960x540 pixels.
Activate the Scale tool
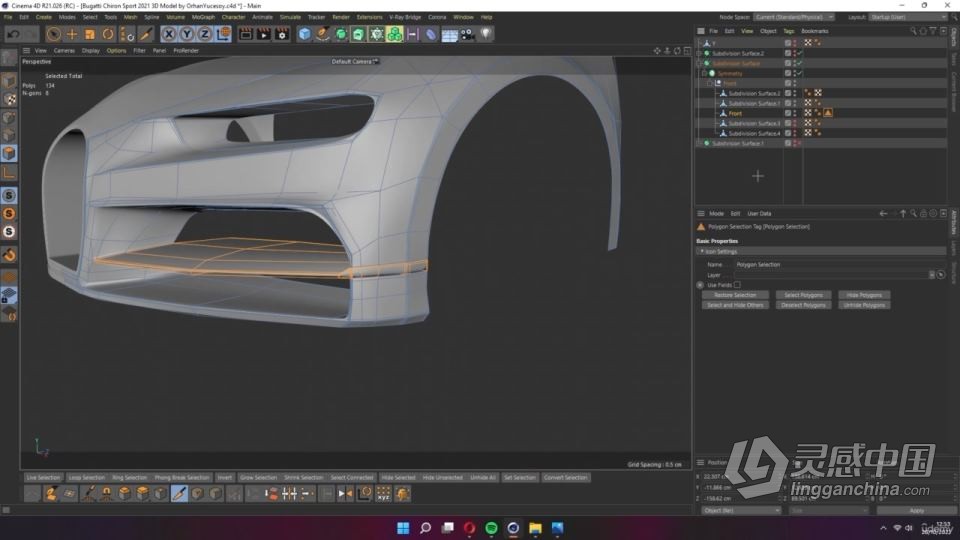pyautogui.click(x=89, y=34)
